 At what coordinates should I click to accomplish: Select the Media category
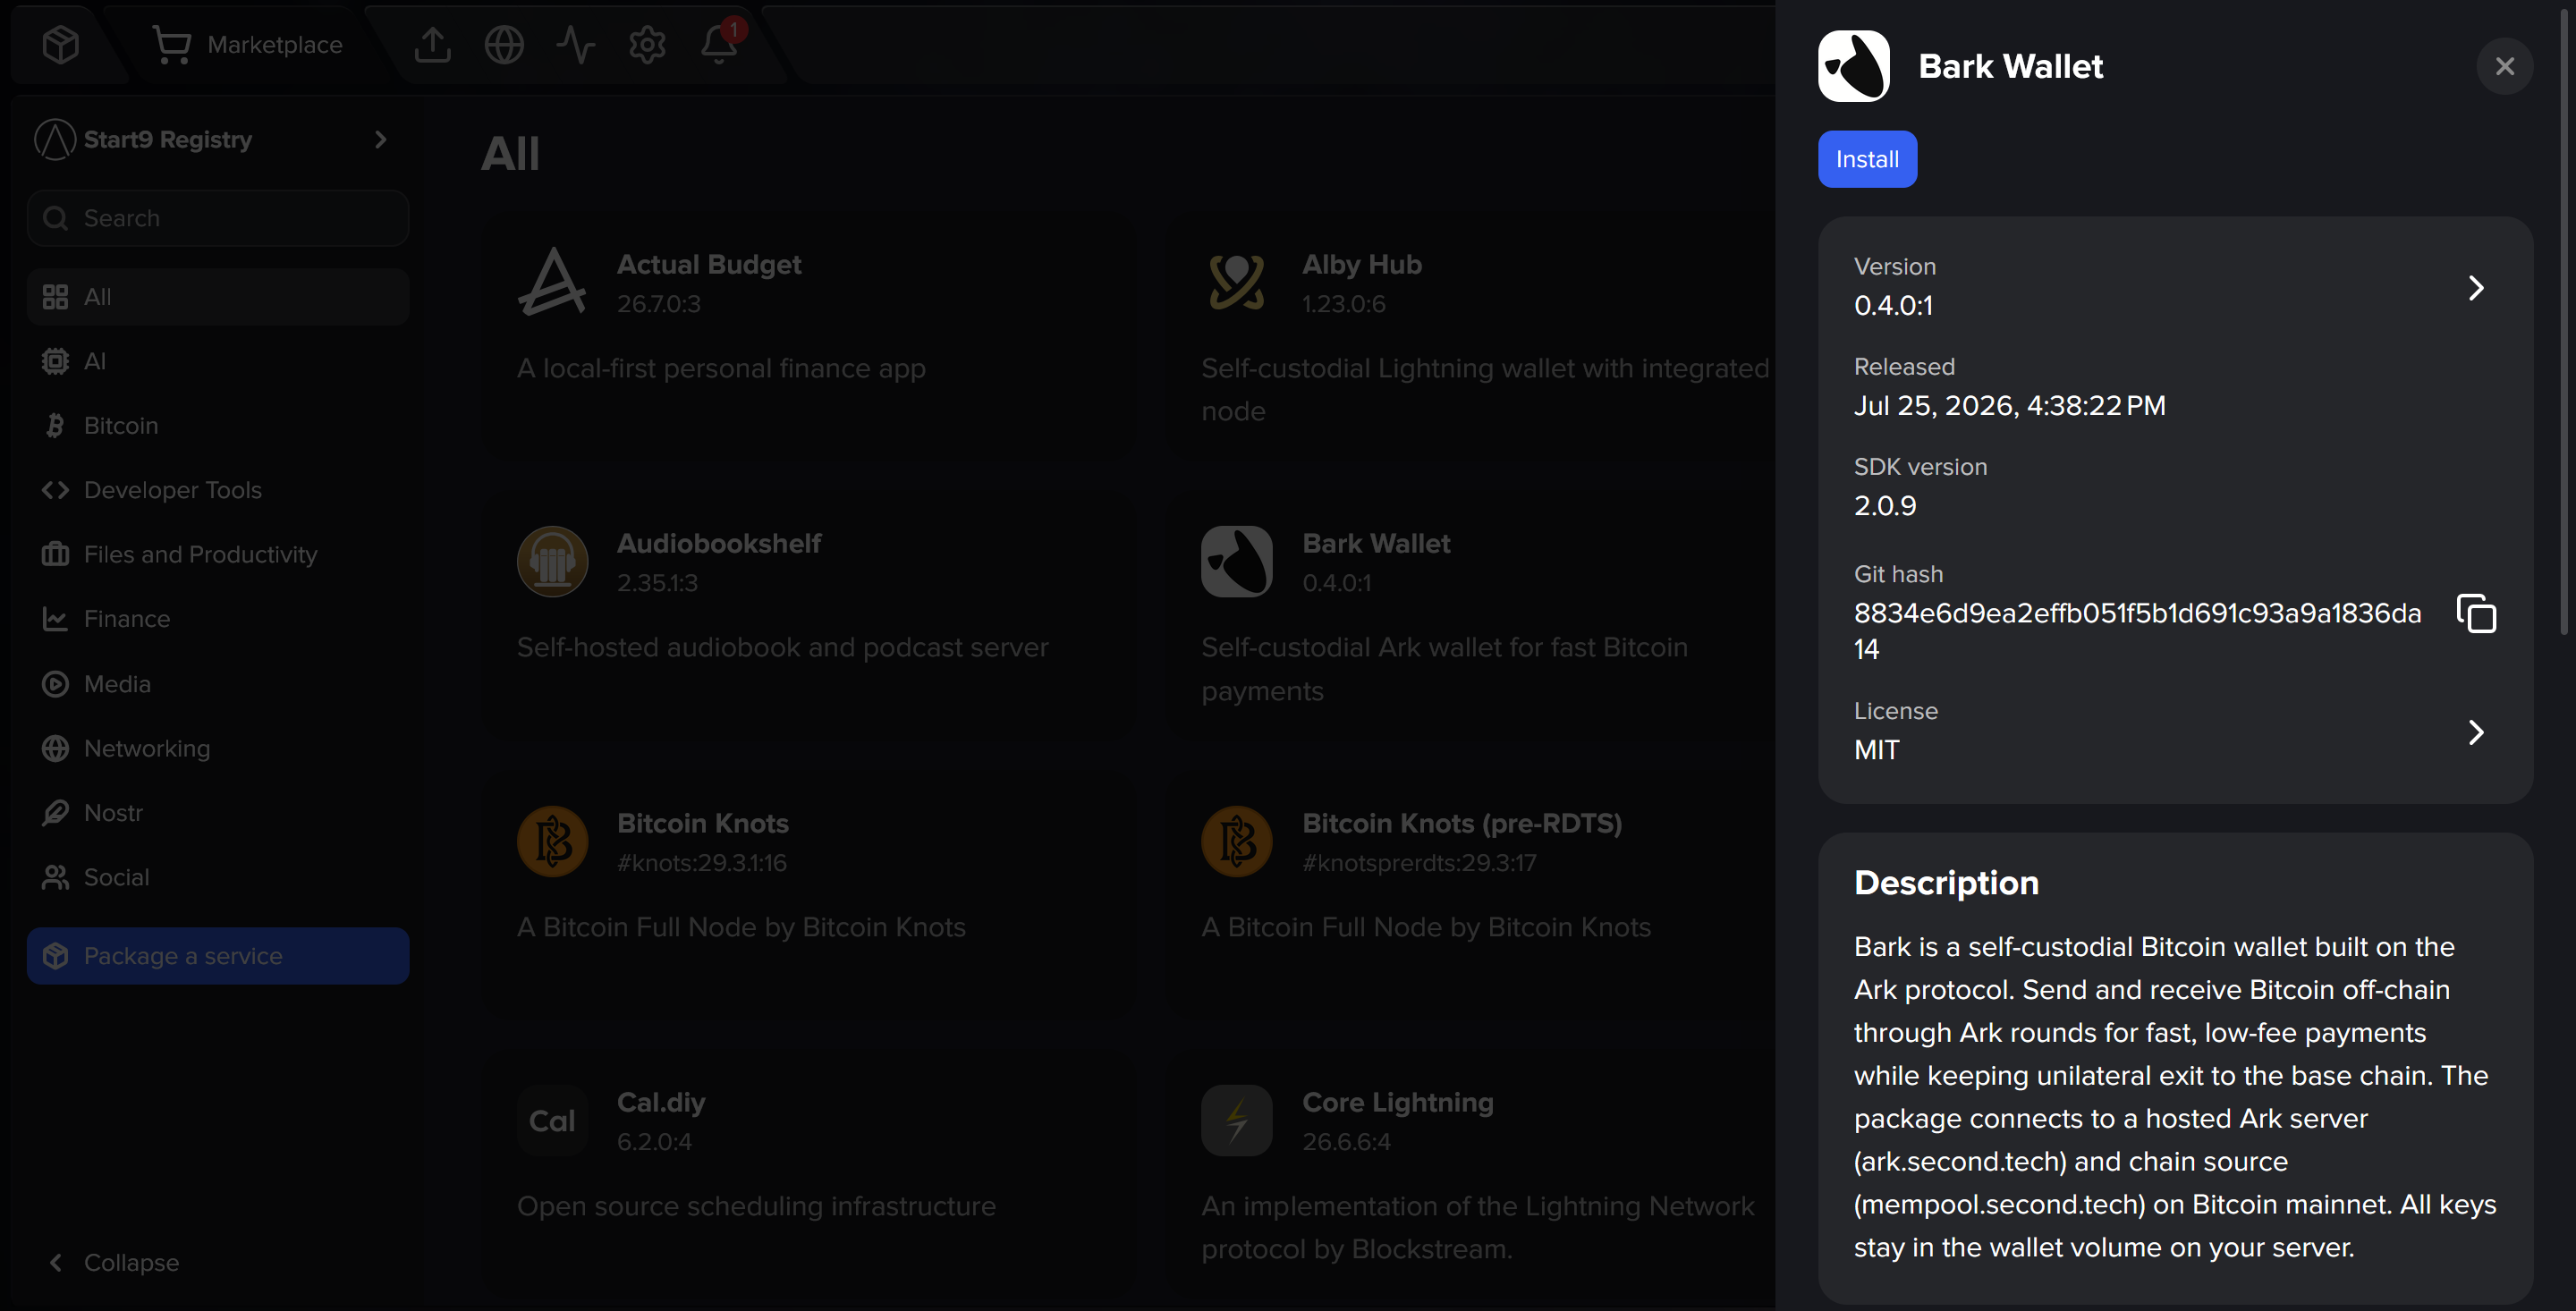point(217,684)
